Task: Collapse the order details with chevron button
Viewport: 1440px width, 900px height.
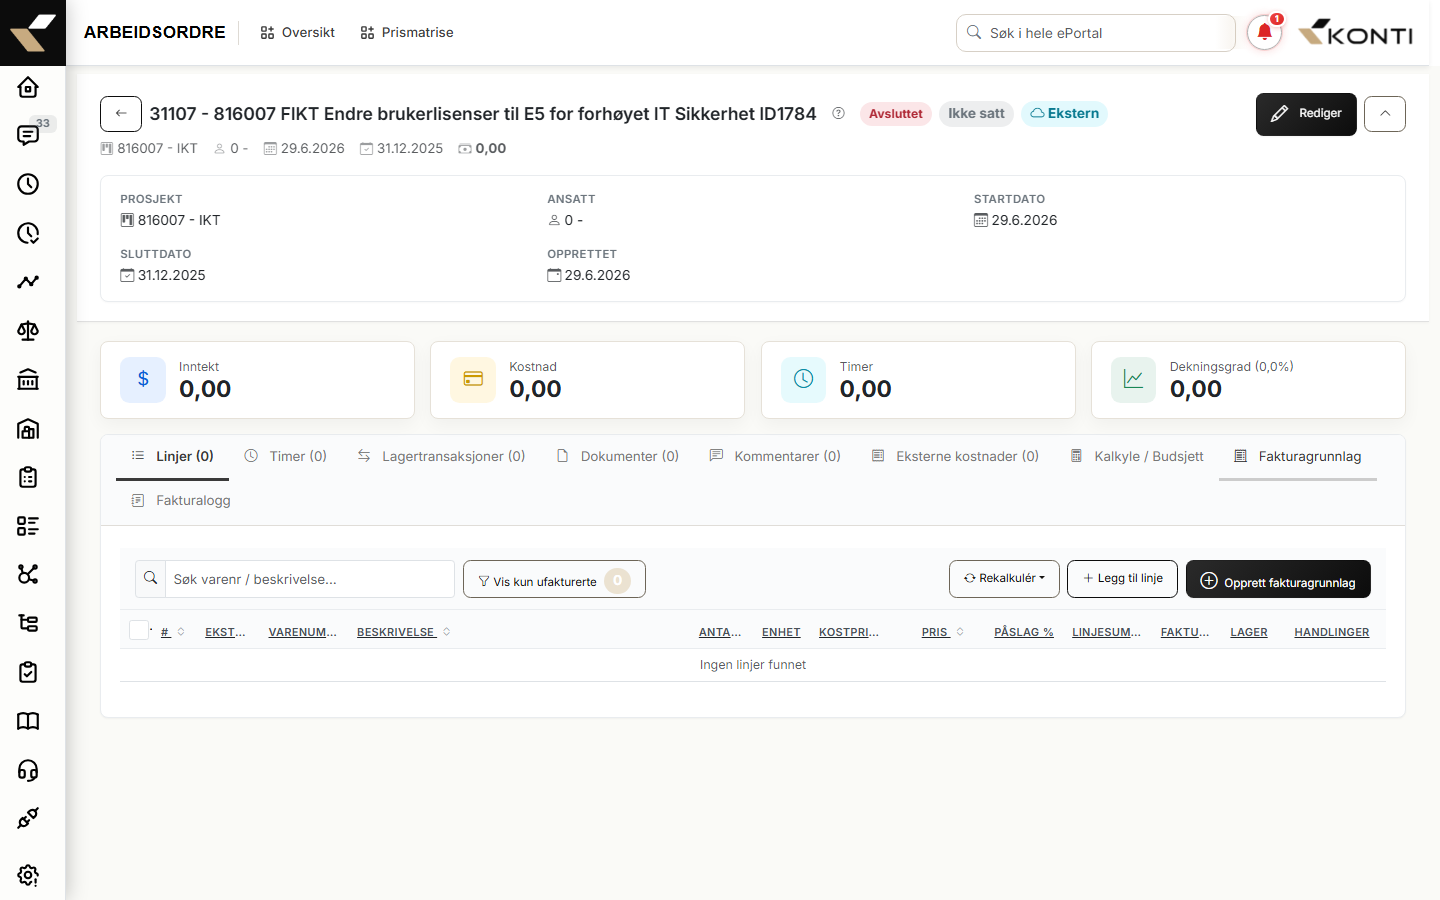Action: (1385, 113)
